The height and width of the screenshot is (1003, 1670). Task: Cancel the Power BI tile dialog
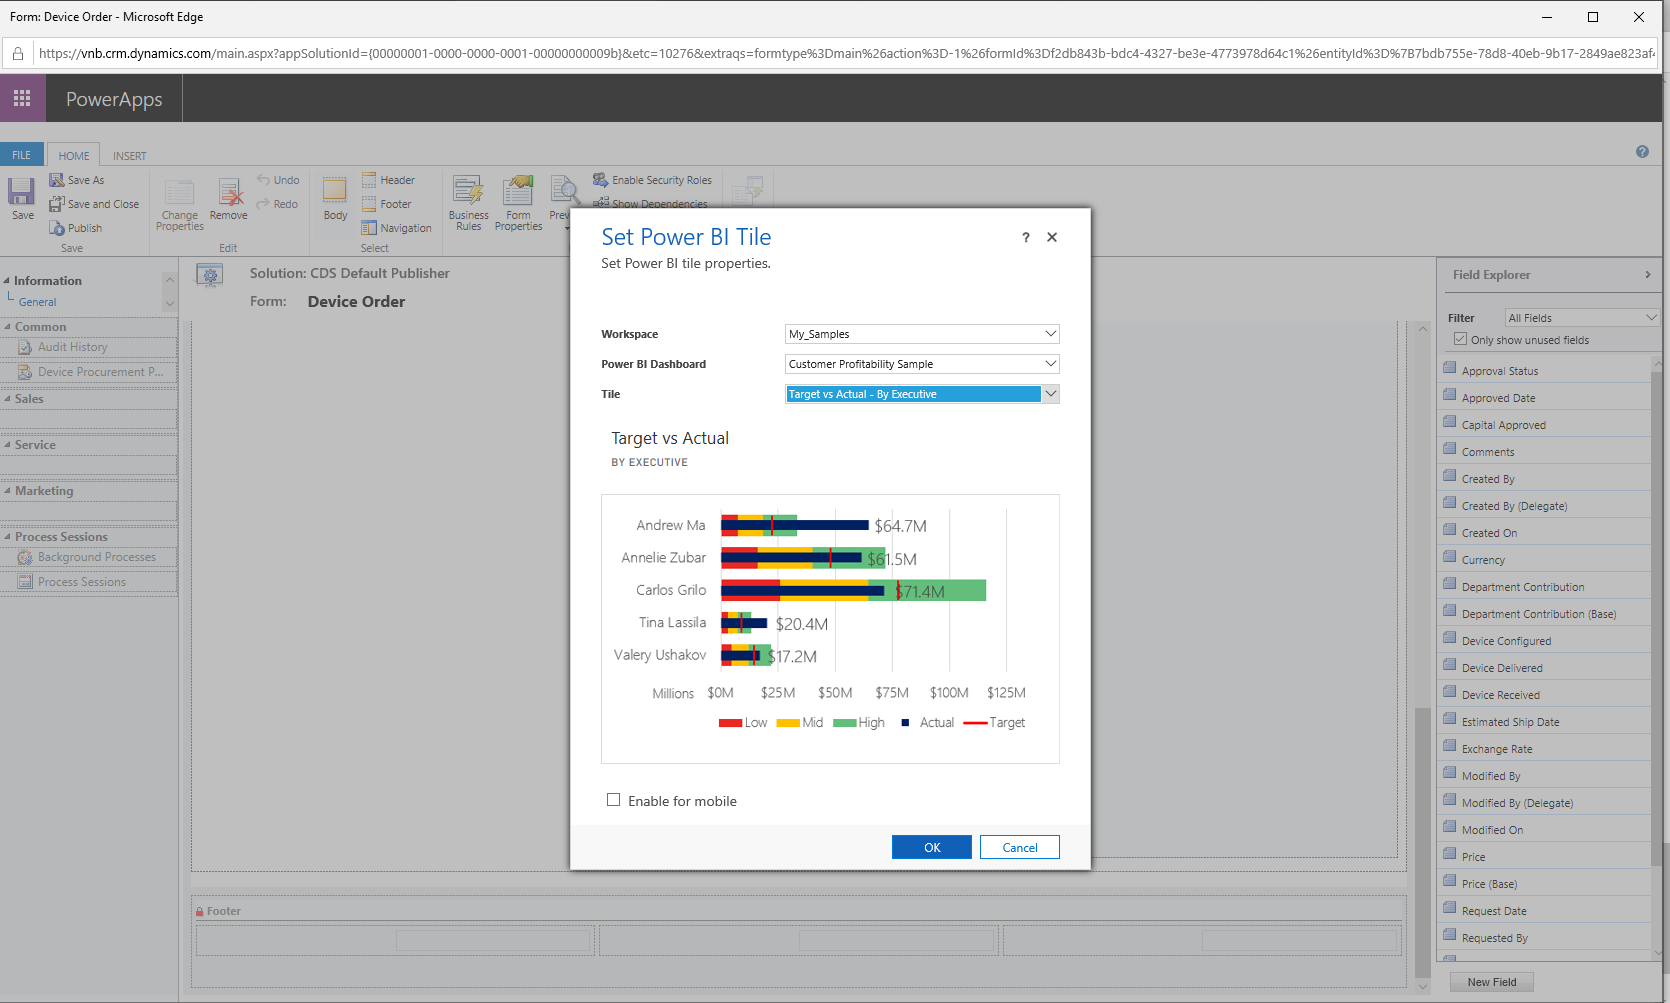[x=1020, y=847]
